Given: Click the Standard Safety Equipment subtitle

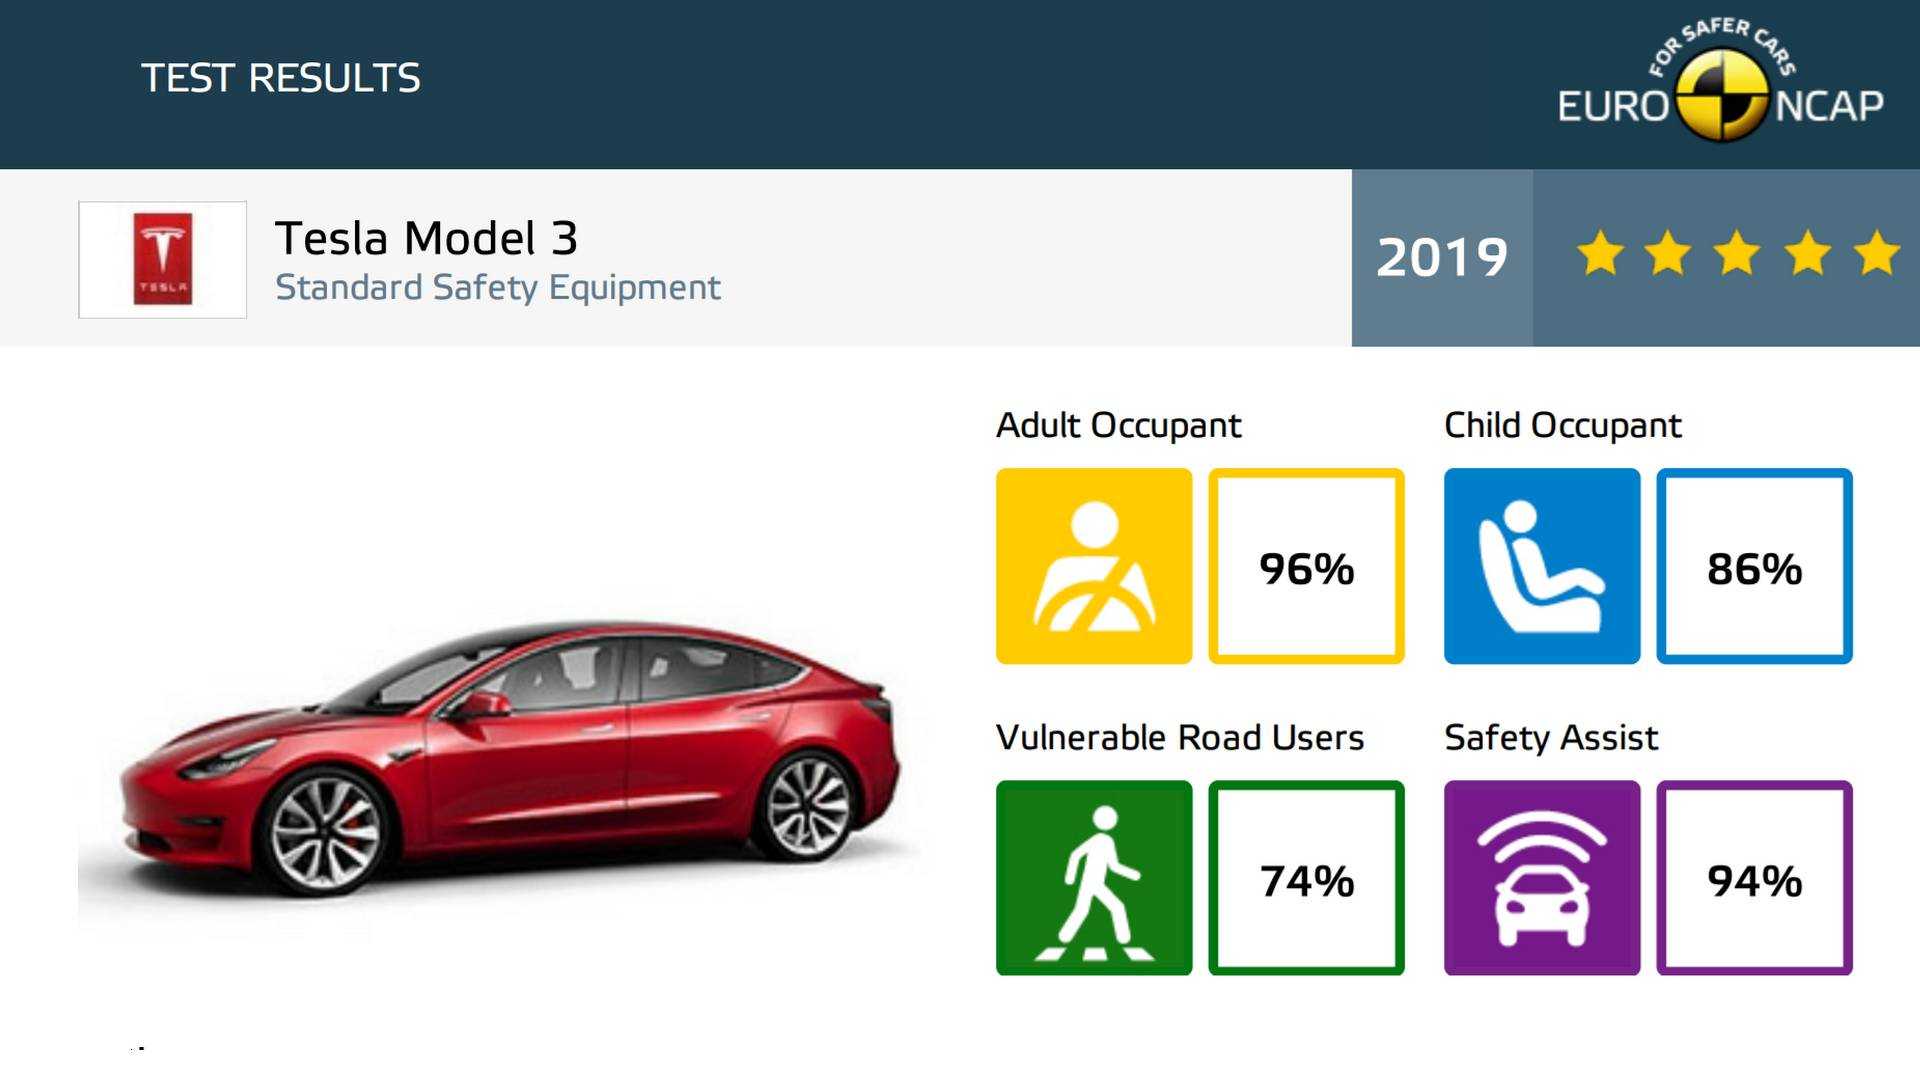Looking at the screenshot, I should 497,288.
